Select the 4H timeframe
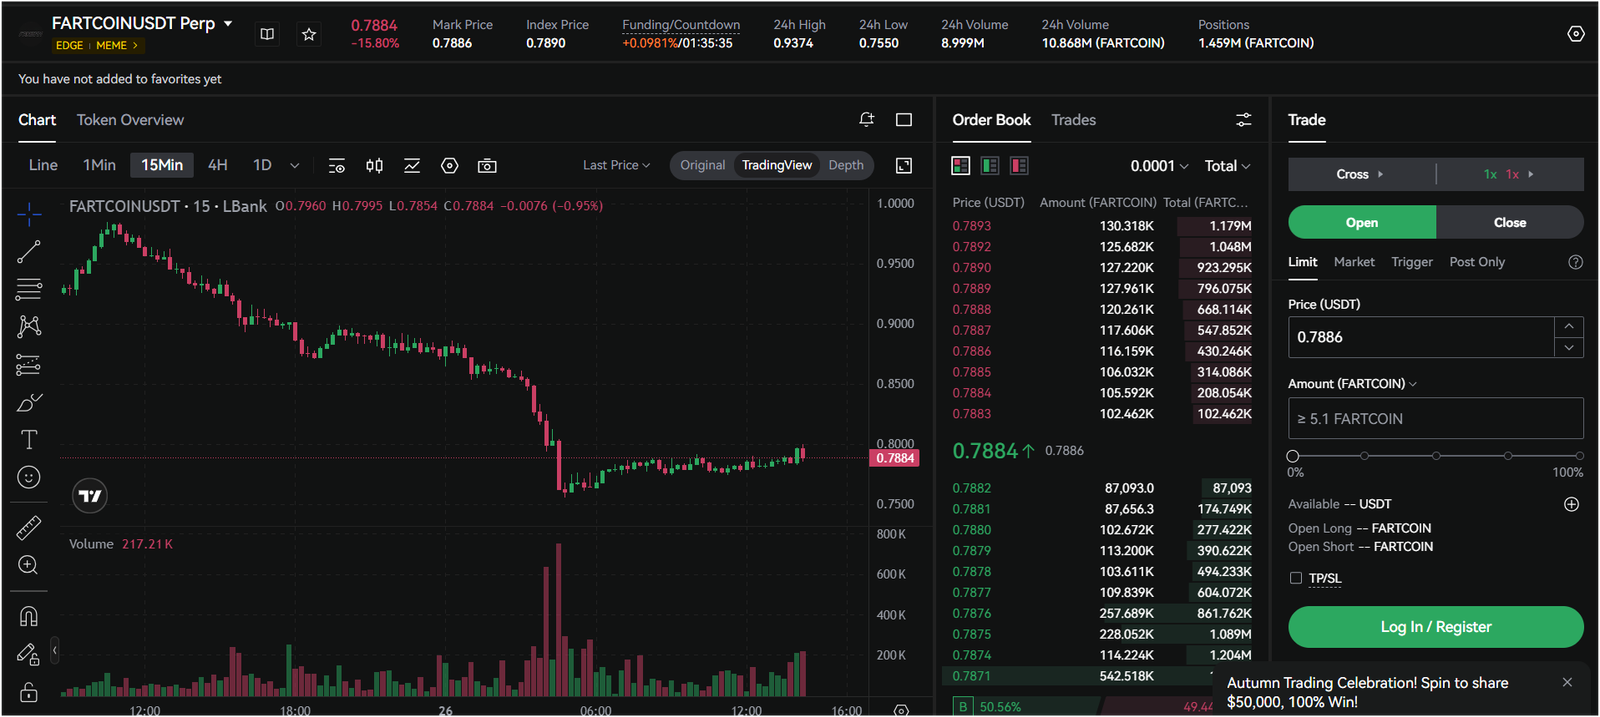This screenshot has width=1600, height=717. coord(217,165)
